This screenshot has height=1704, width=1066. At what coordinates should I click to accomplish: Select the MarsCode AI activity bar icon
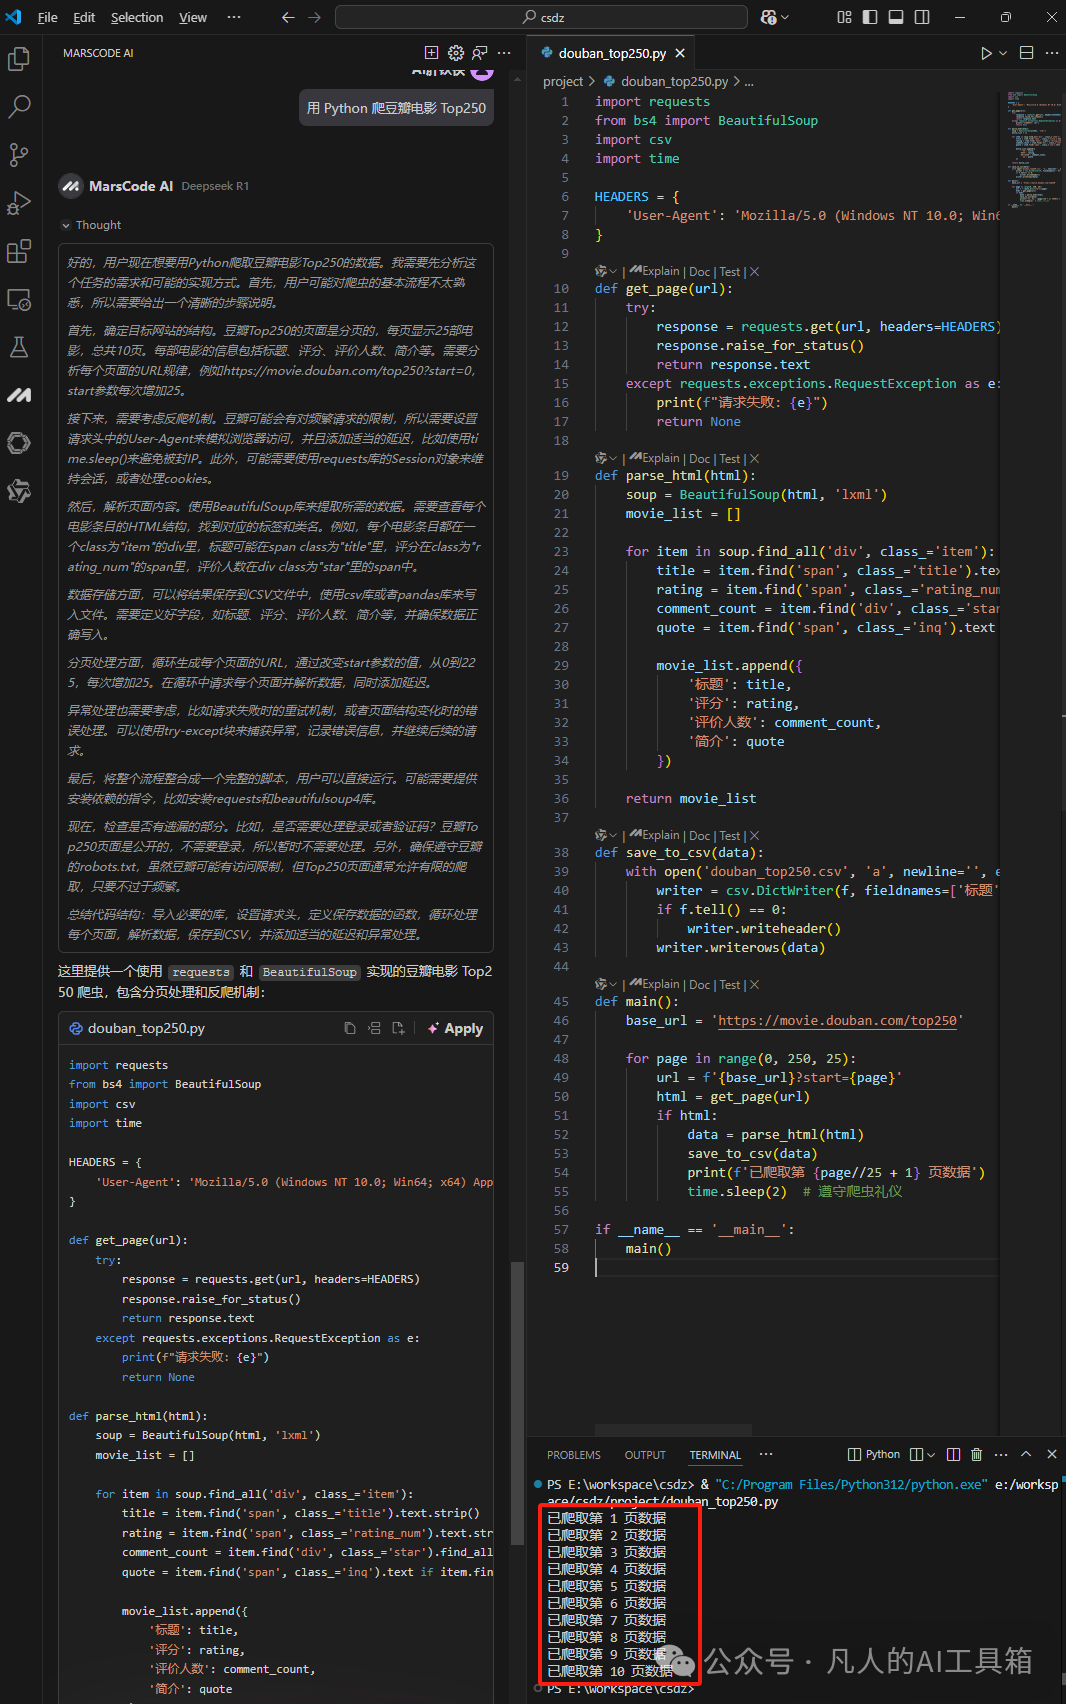[19, 395]
